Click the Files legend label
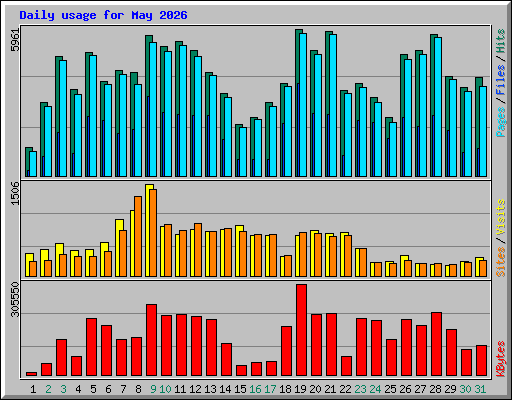Viewport: 512px width, 400px height. [x=501, y=80]
